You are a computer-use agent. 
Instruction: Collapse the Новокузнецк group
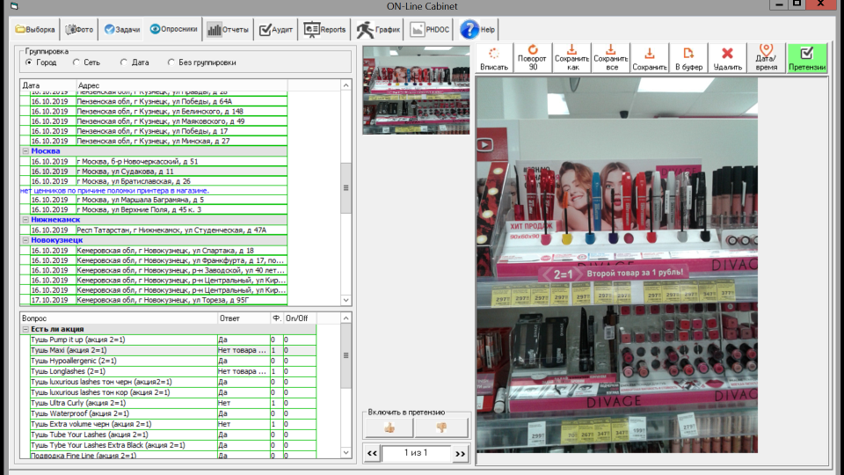(x=25, y=240)
